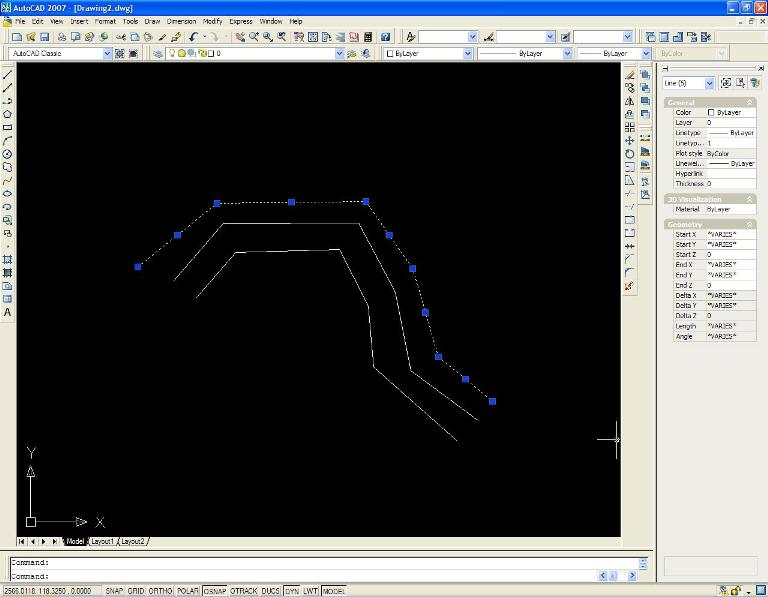Click the Linetype scale value field
Viewport: 768px width, 597px height.
(731, 143)
